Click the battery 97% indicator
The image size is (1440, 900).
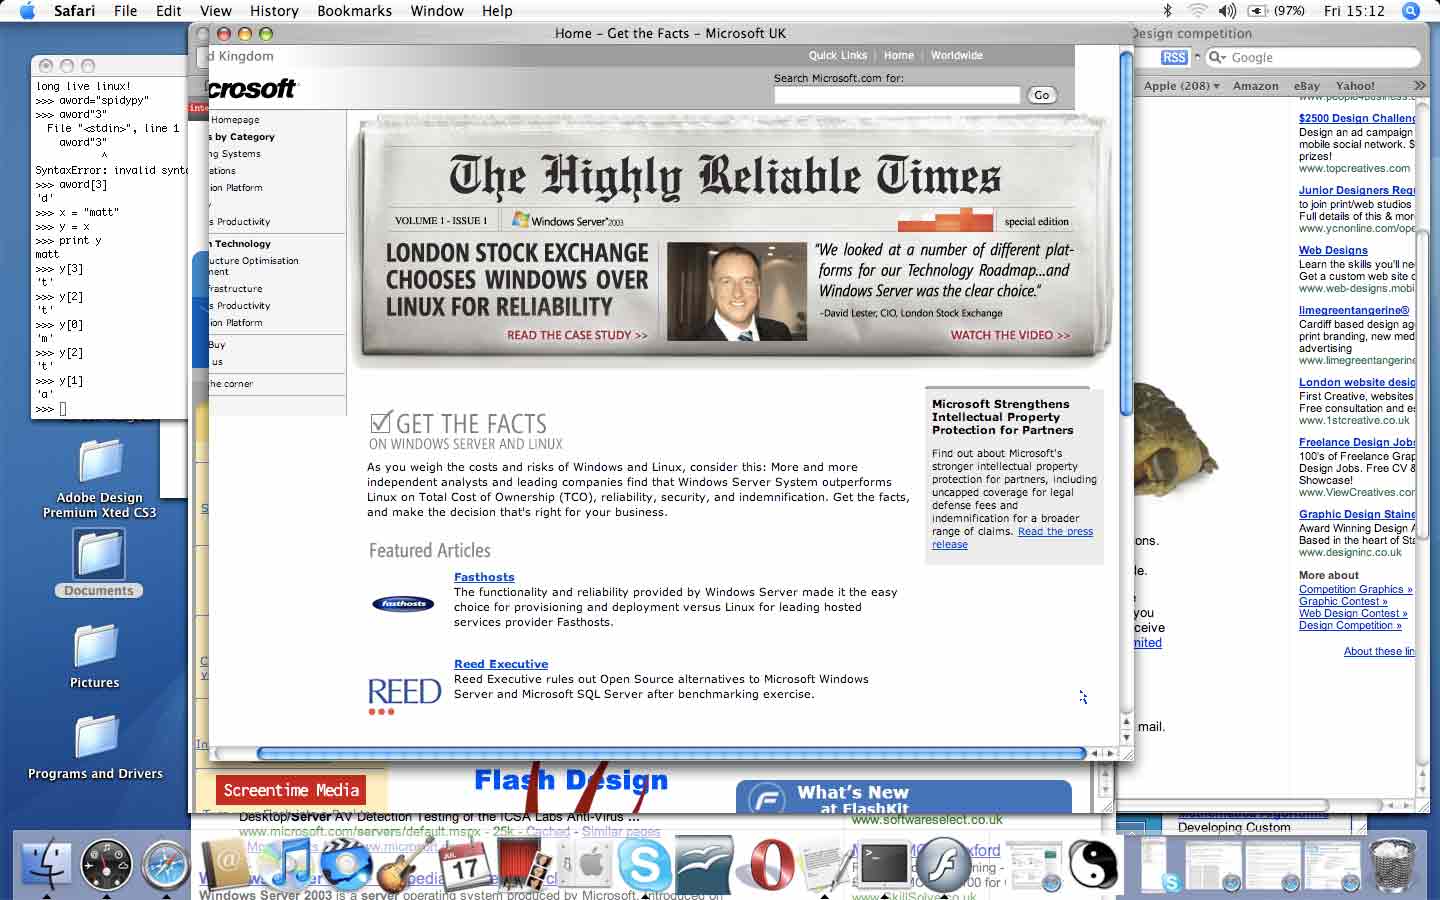[x=1278, y=11]
